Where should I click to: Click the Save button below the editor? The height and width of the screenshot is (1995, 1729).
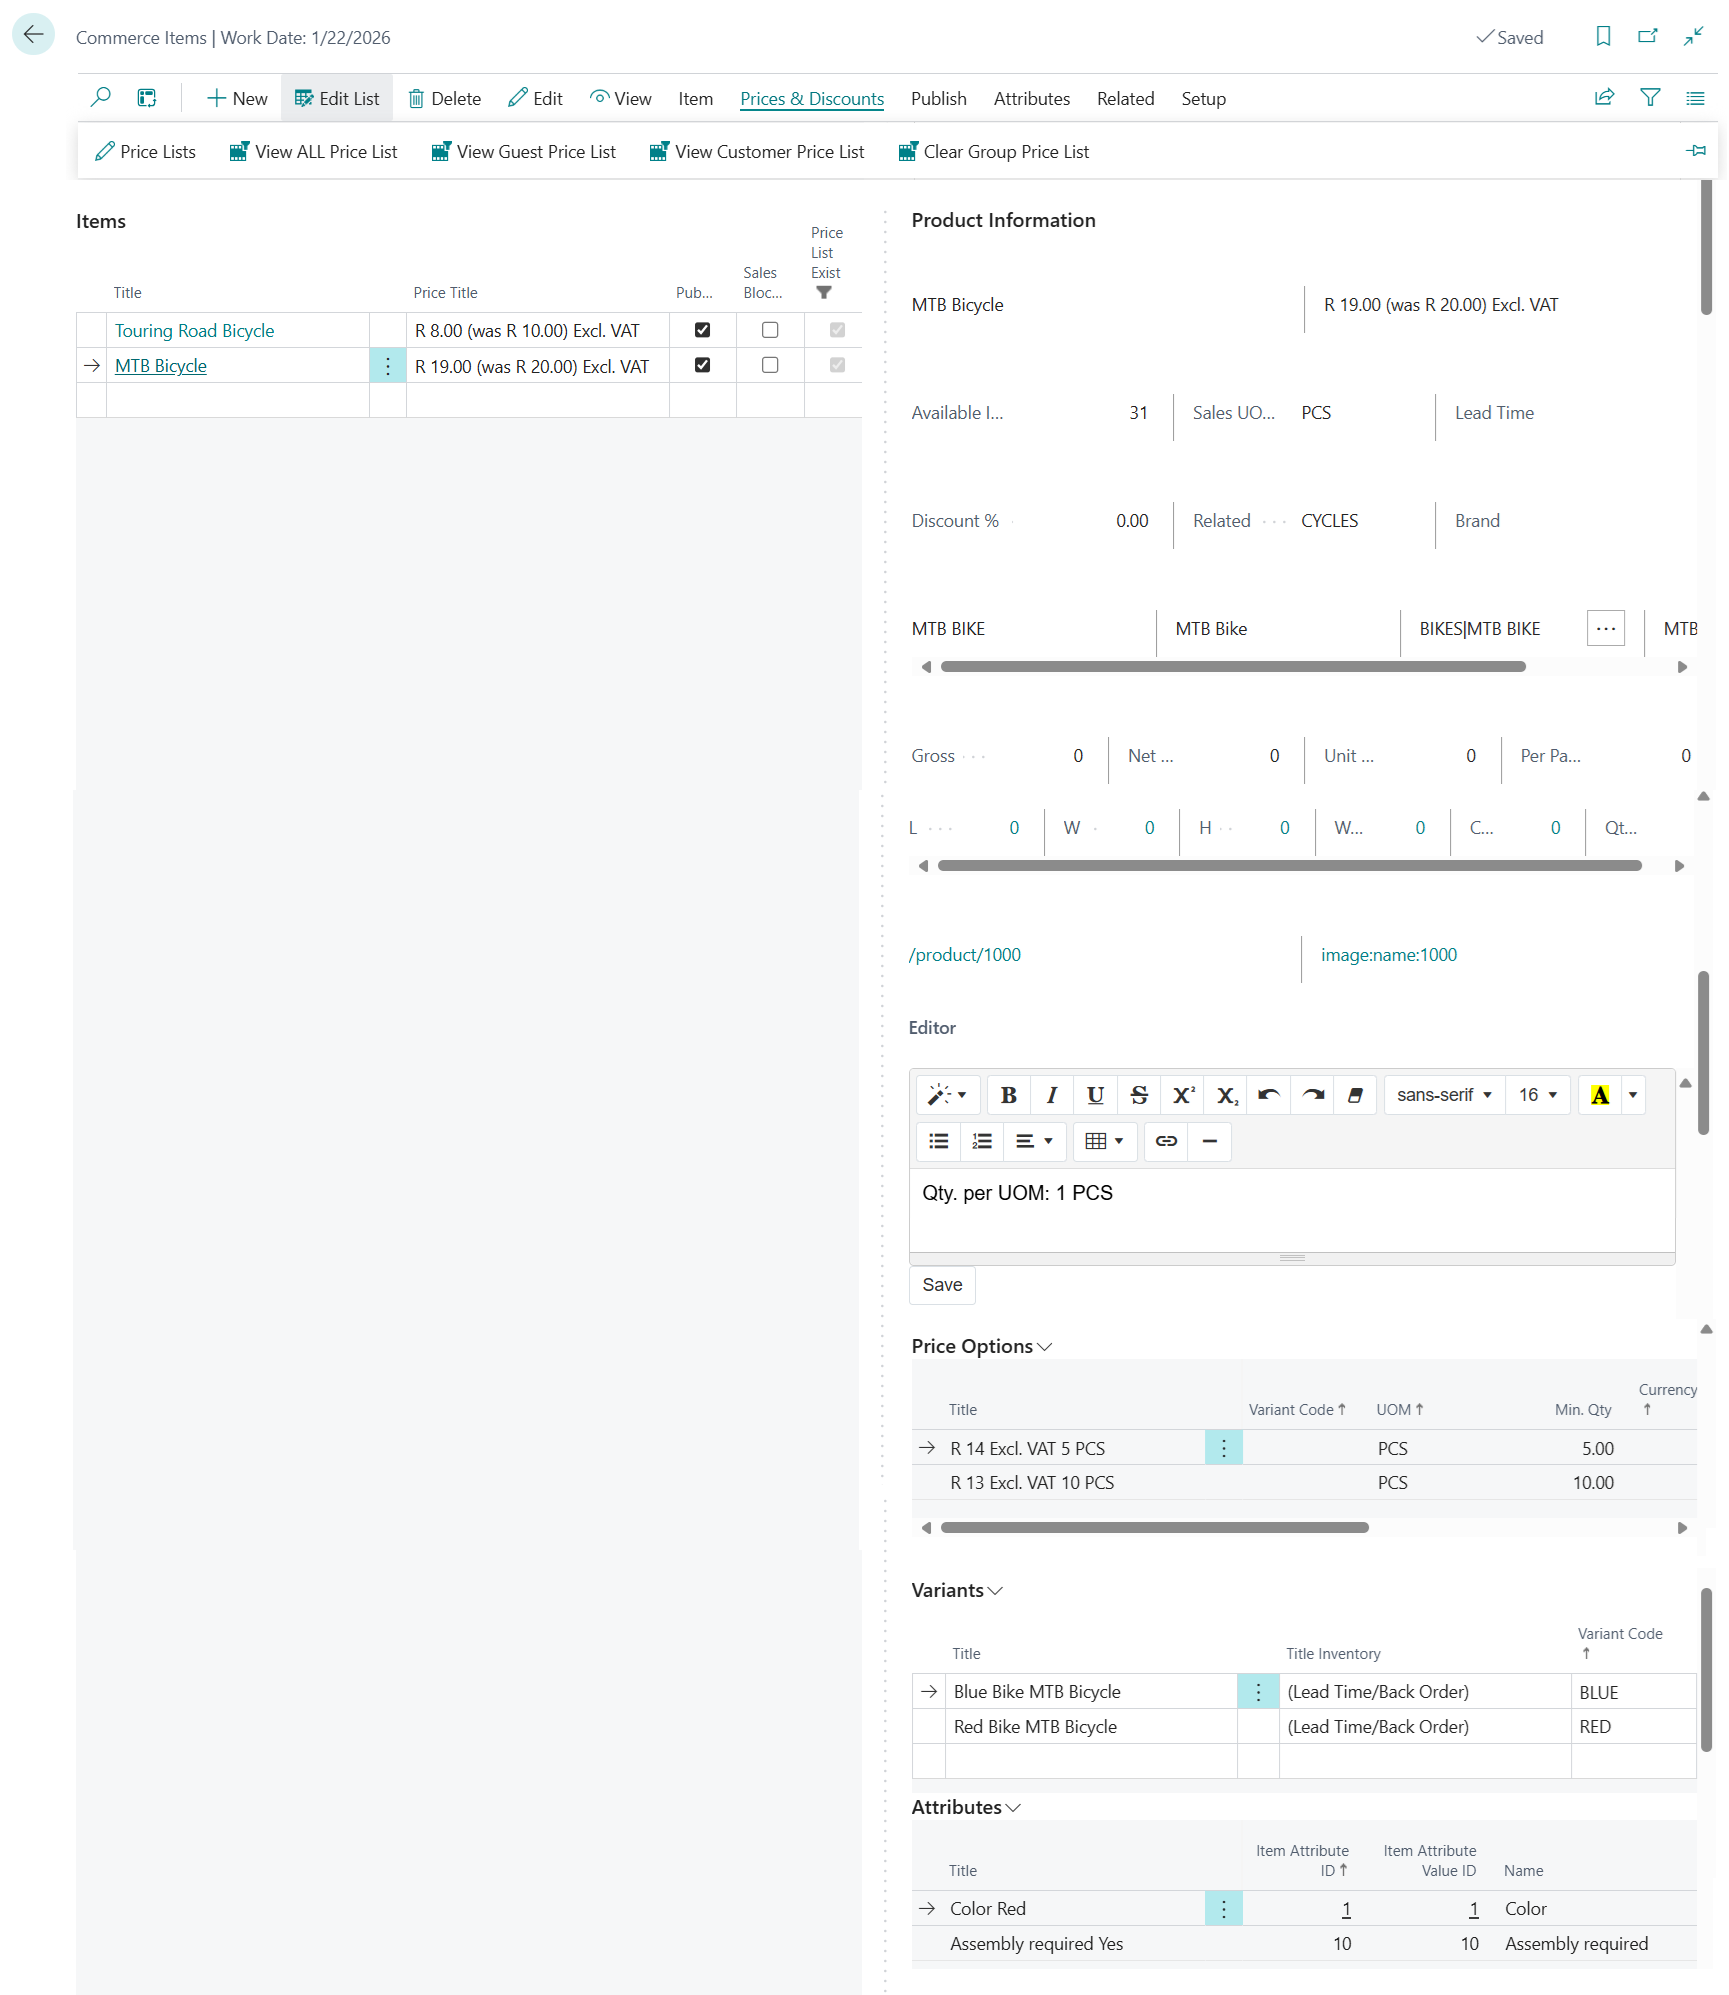(x=941, y=1284)
